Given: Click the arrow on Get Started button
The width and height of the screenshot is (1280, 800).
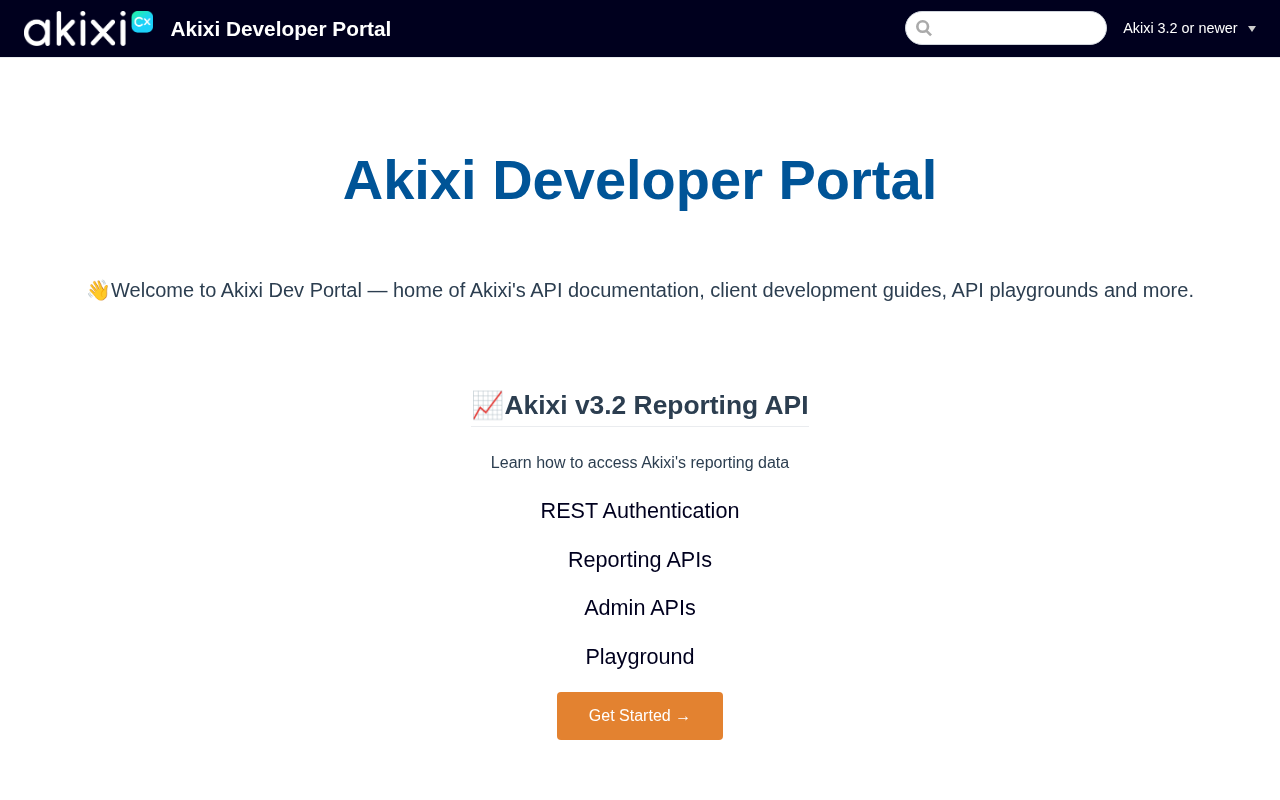Looking at the screenshot, I should tap(683, 717).
